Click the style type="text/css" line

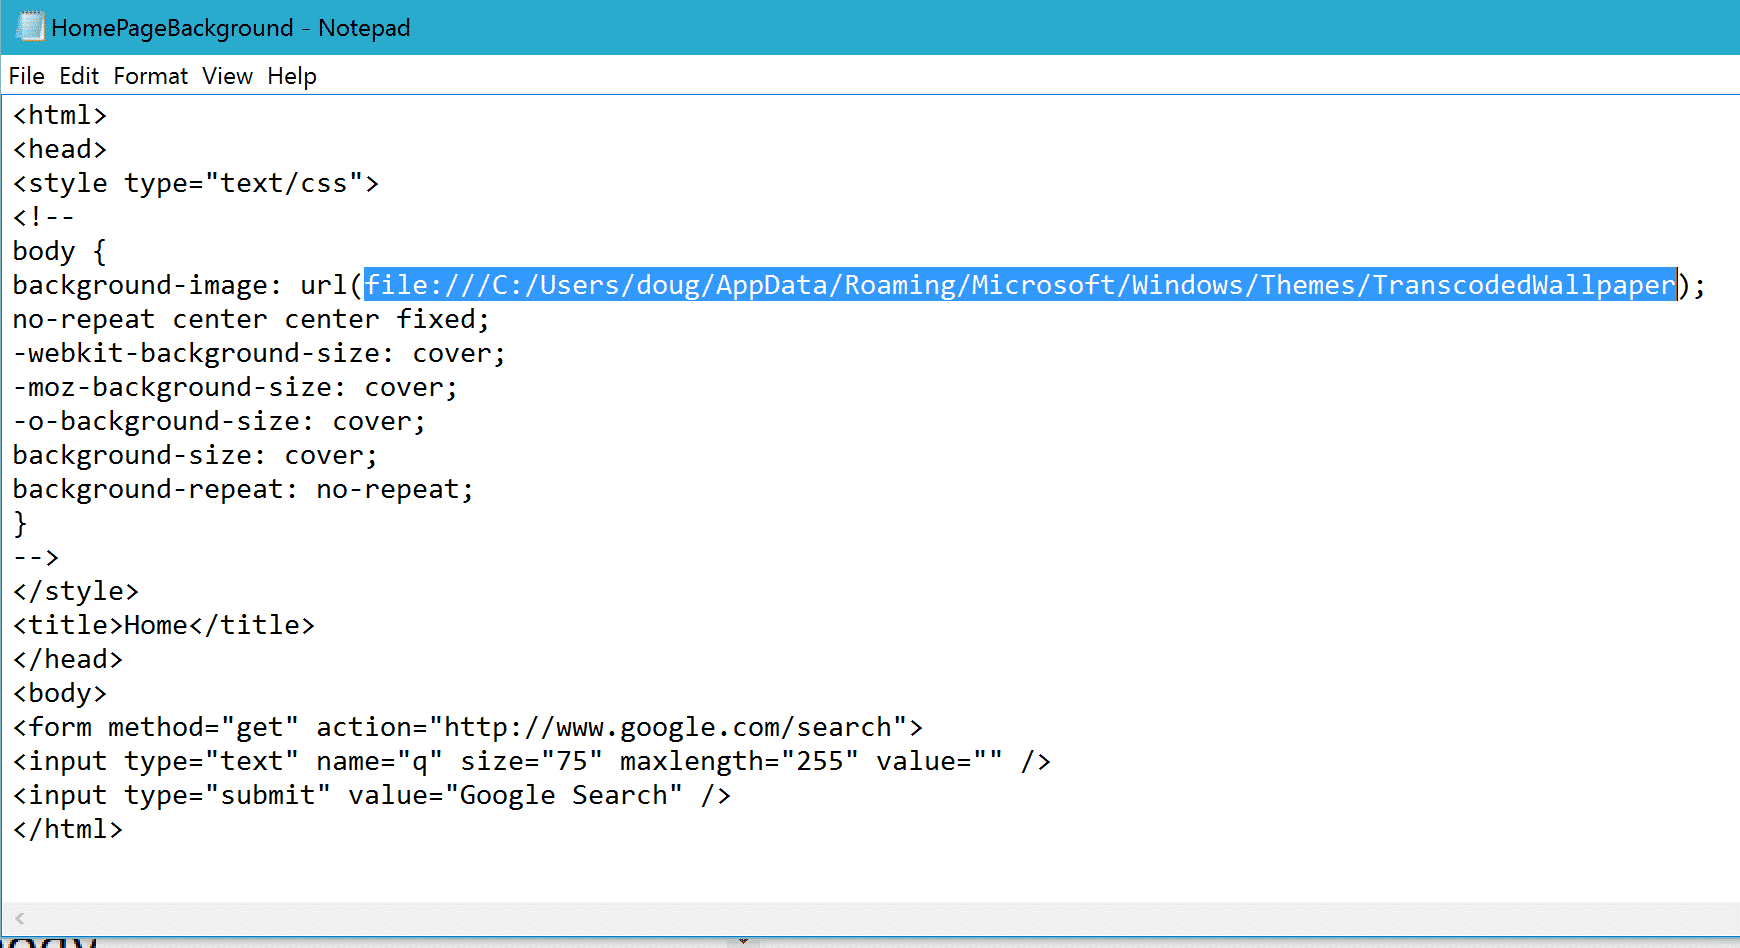tap(196, 183)
